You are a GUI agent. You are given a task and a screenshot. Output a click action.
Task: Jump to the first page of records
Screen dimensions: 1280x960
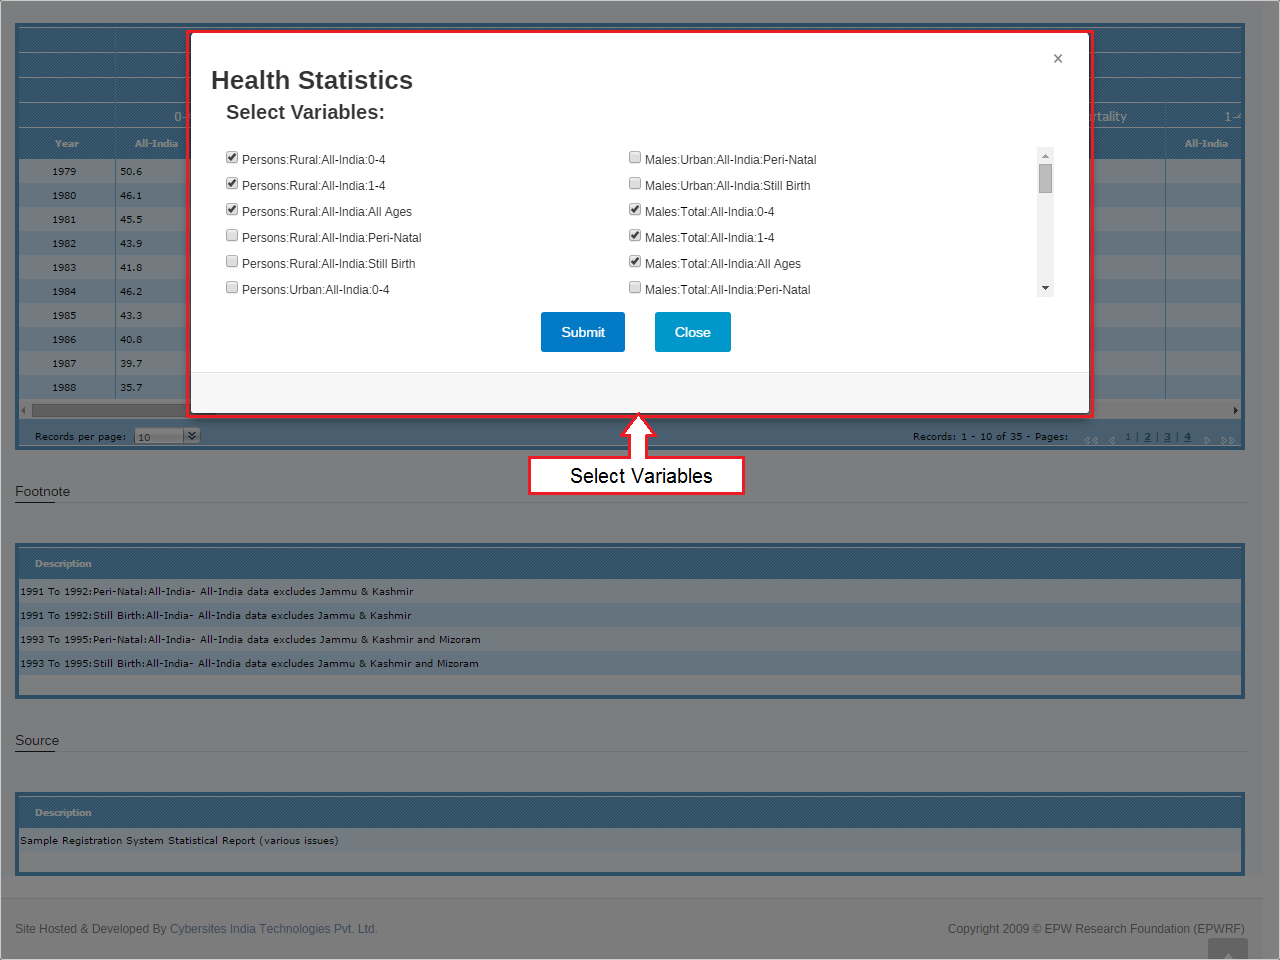tap(1090, 440)
